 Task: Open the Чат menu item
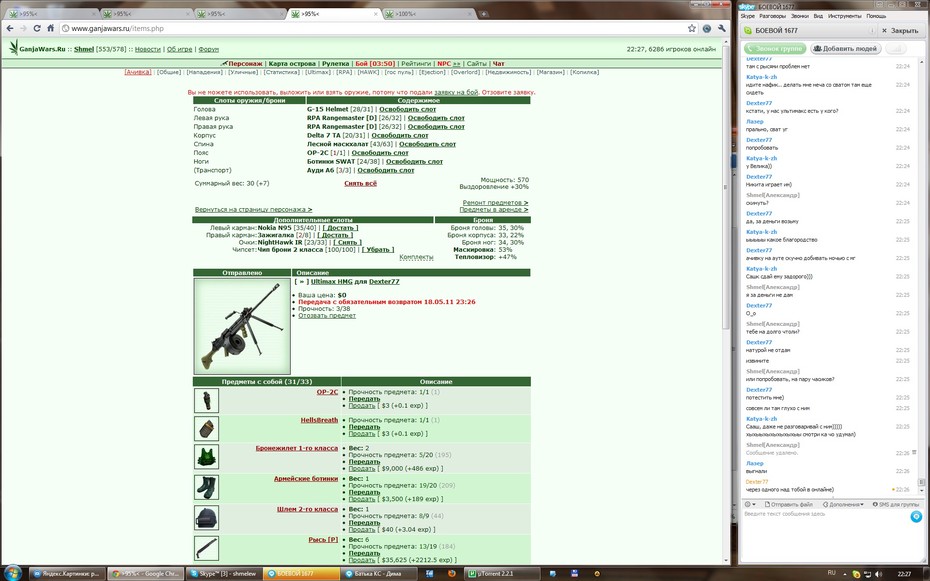pyautogui.click(x=499, y=63)
